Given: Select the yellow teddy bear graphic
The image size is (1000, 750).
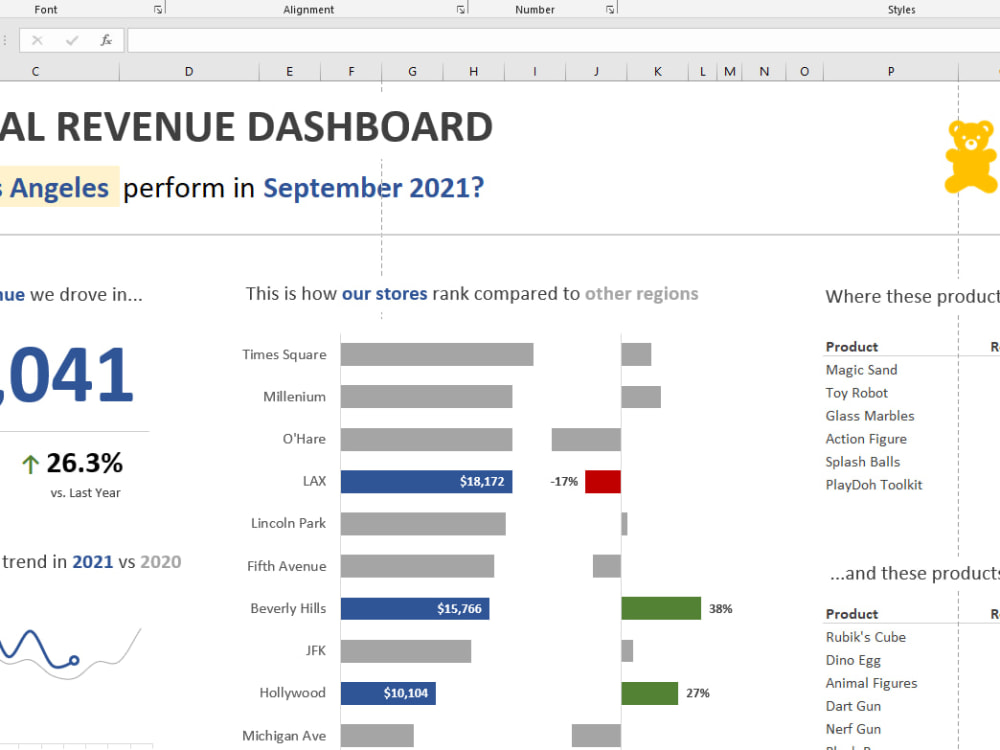Looking at the screenshot, I should coord(969,155).
